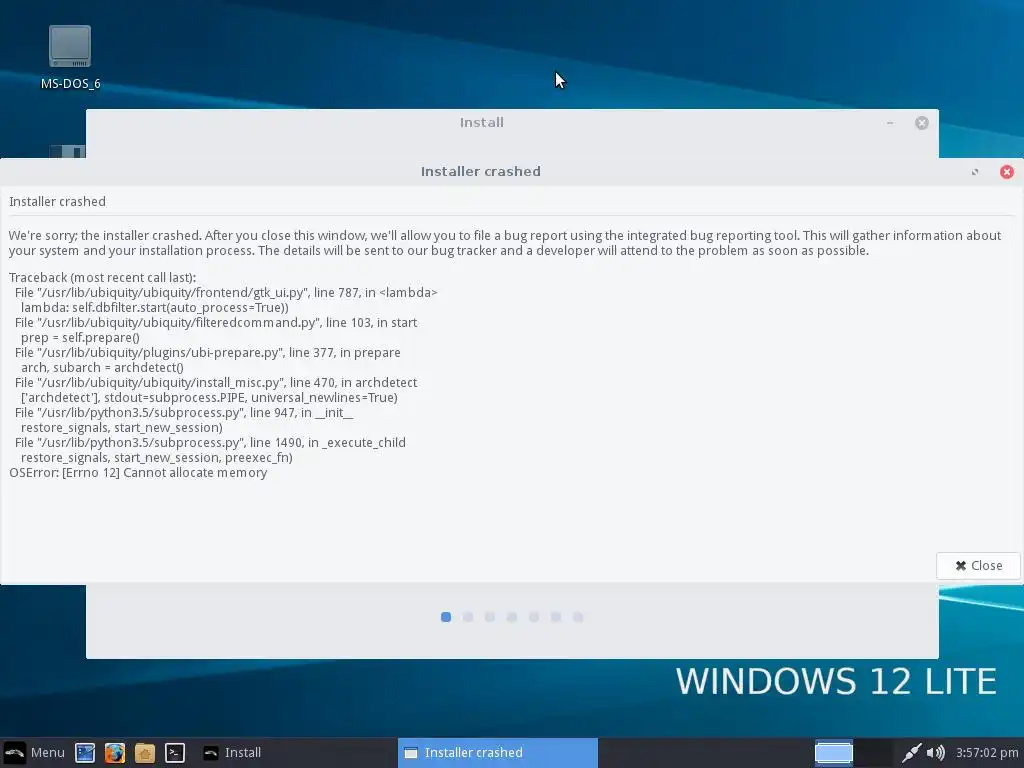Click the 'Installer crashed' heading label
The width and height of the screenshot is (1024, 768).
coord(57,202)
